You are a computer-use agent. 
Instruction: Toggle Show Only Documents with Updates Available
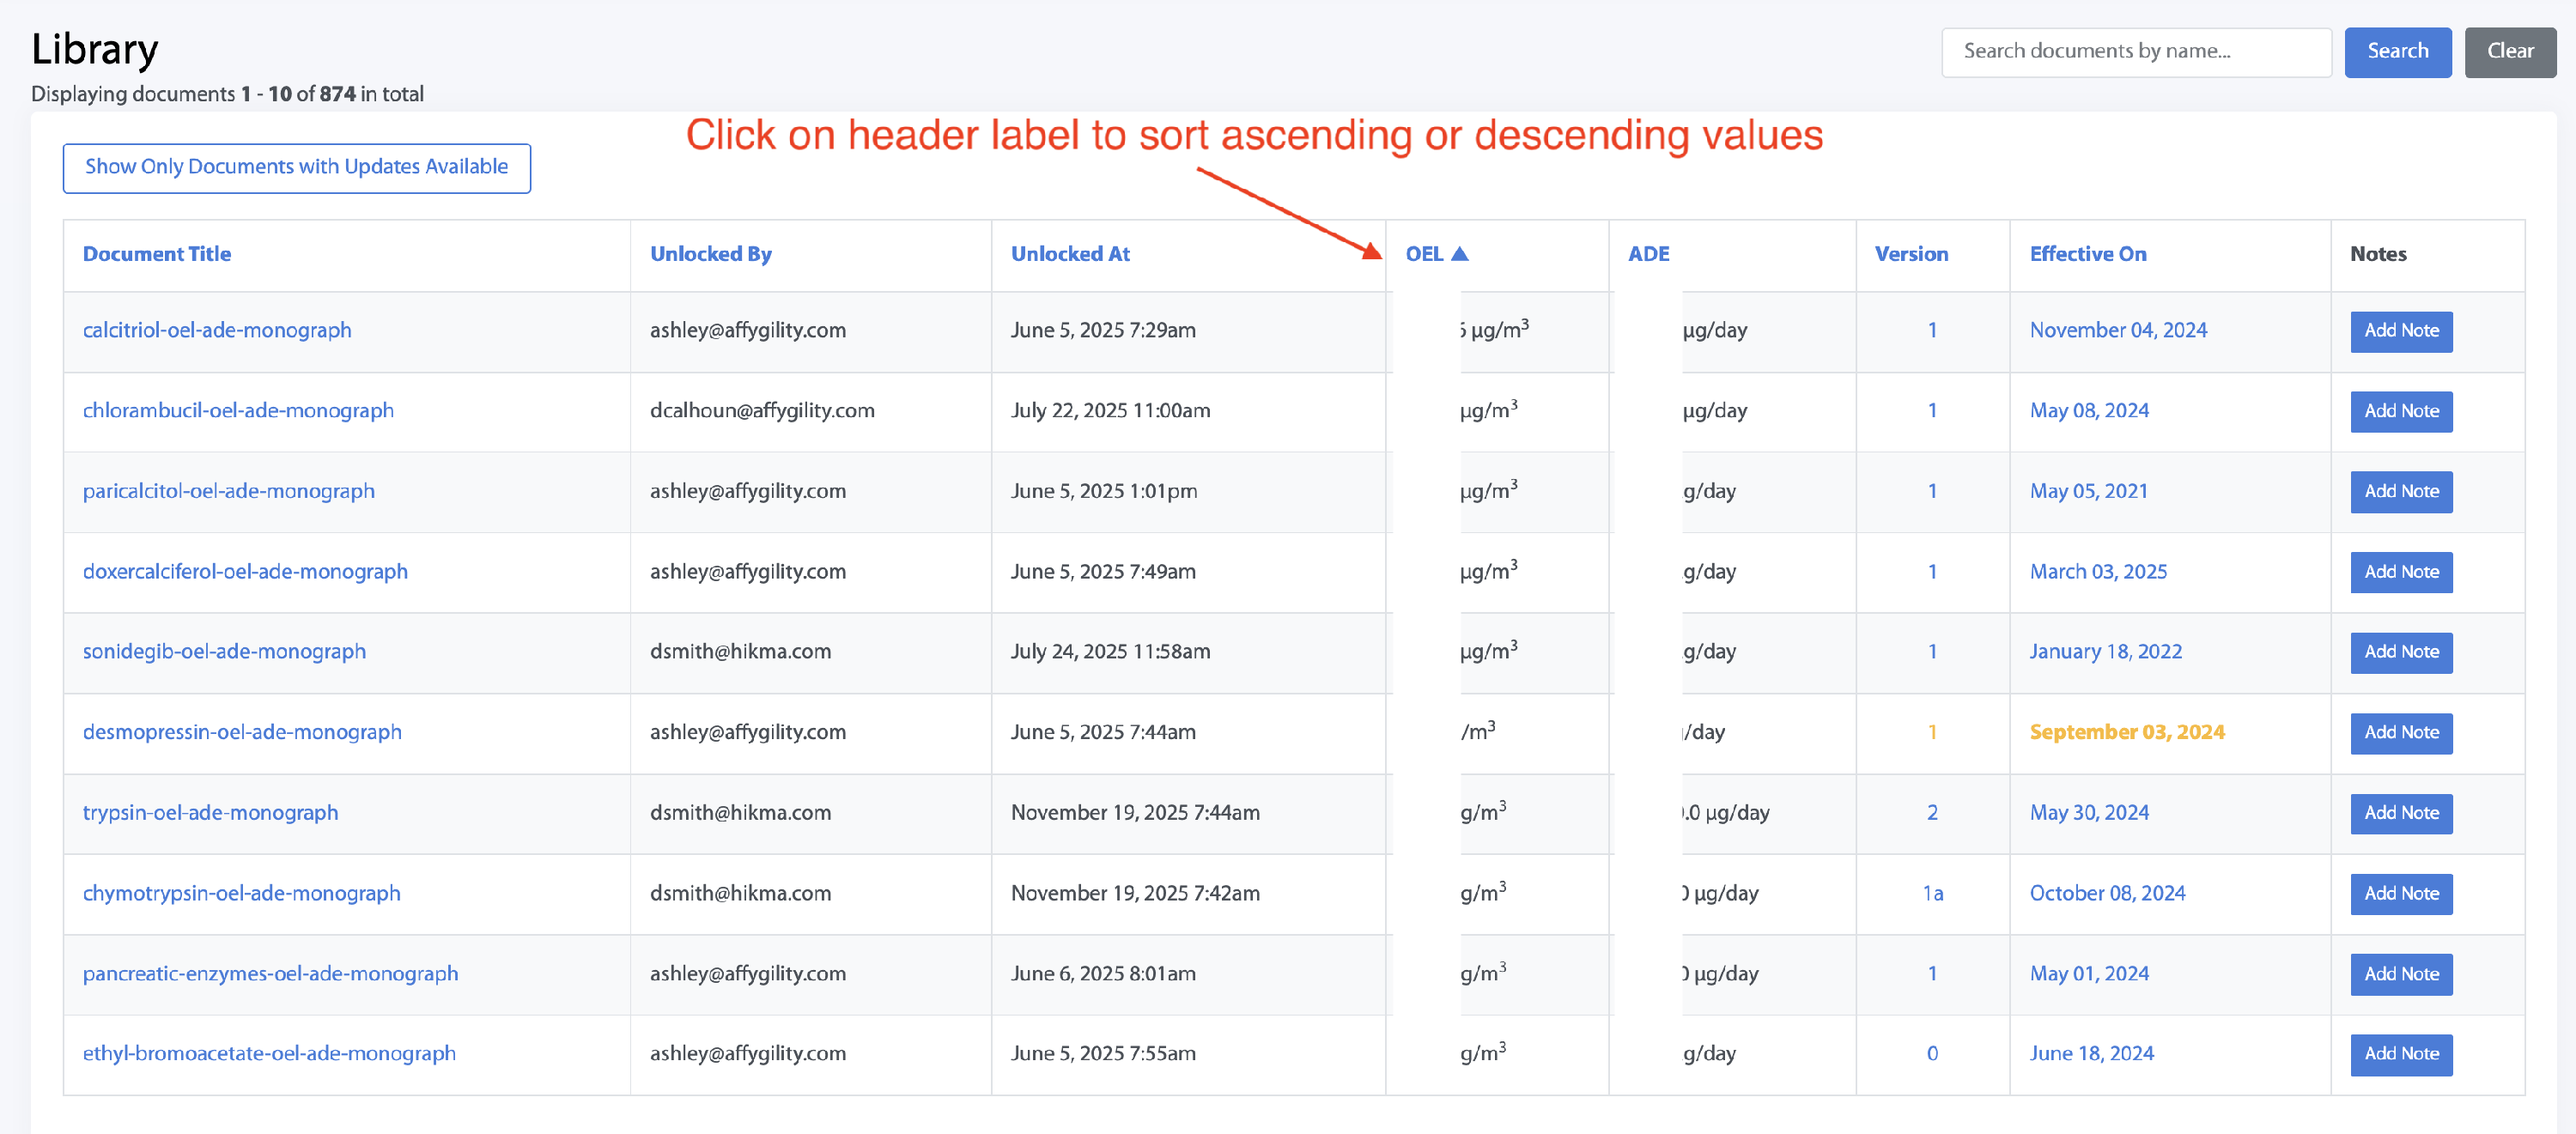[296, 167]
